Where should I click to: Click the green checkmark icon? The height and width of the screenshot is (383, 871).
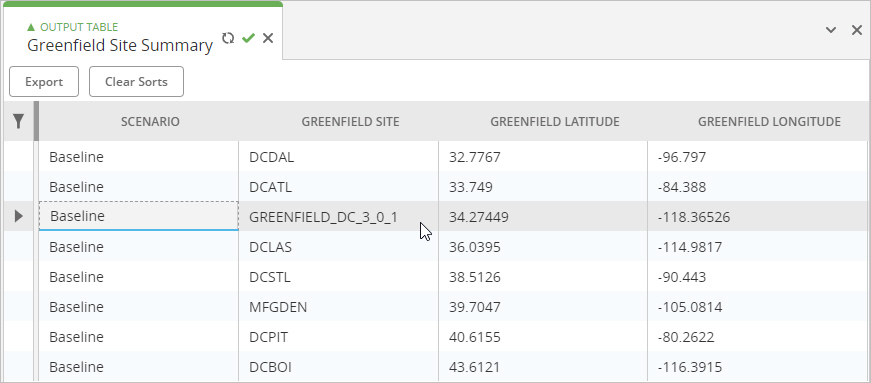coord(248,38)
